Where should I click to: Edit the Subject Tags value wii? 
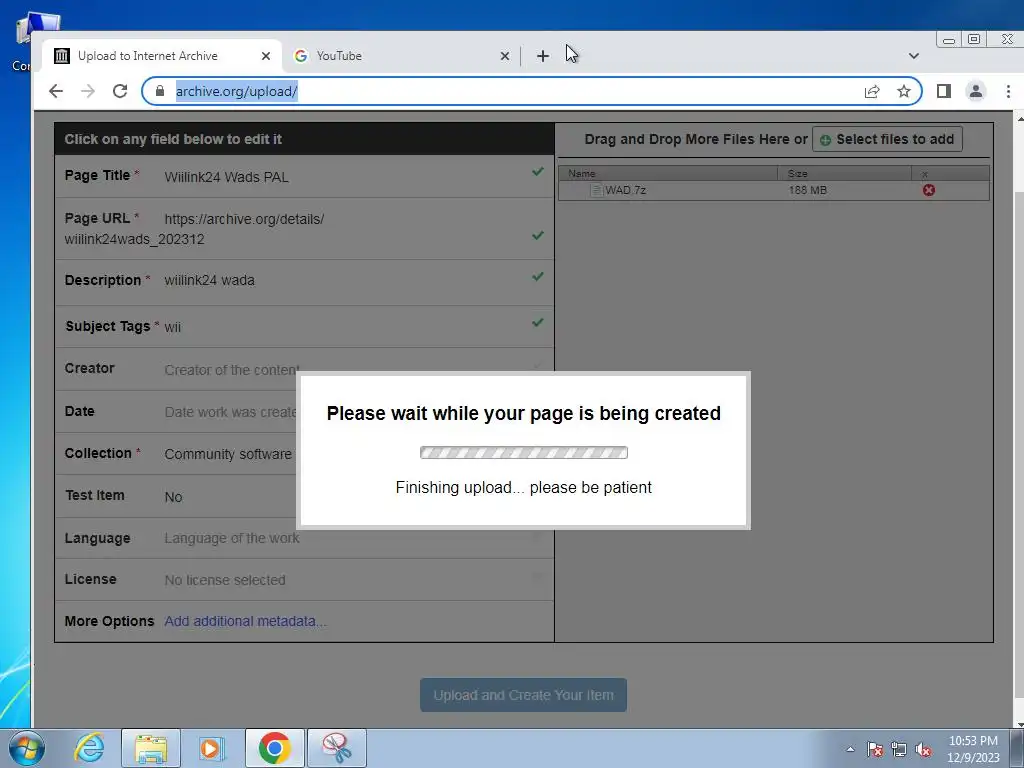(x=172, y=327)
